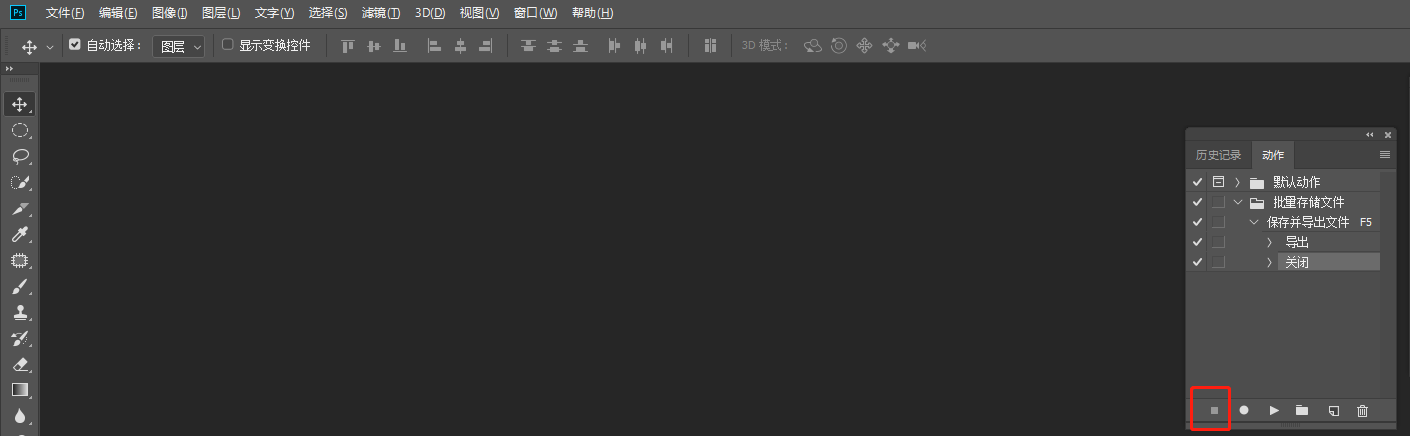Pick the Clone Stamp tool
The width and height of the screenshot is (1410, 436).
click(x=19, y=312)
